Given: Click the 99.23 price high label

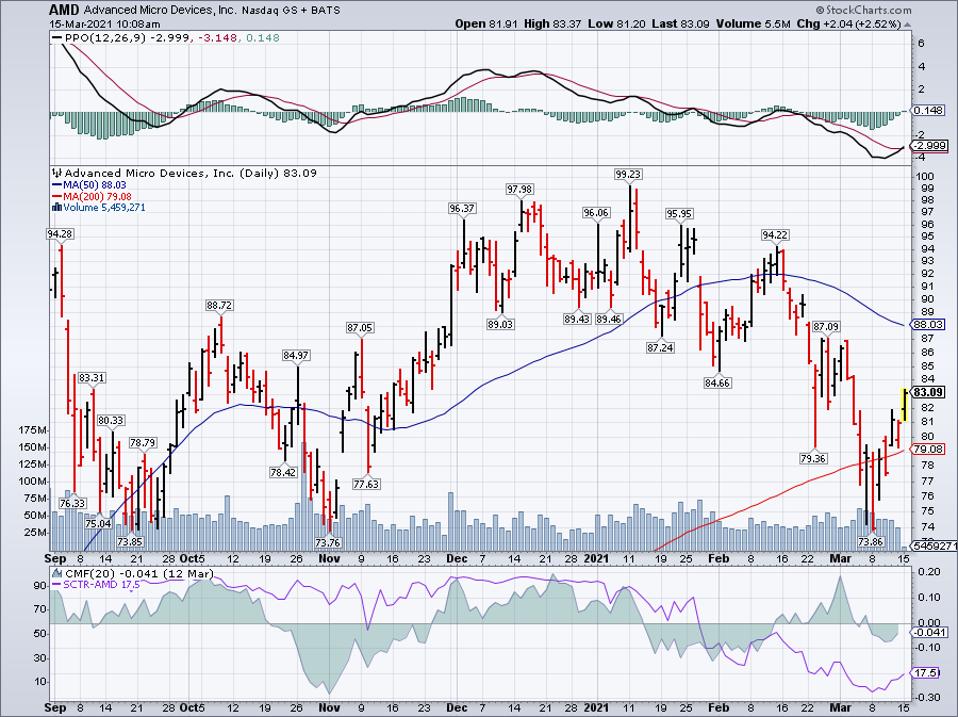Looking at the screenshot, I should click(x=629, y=174).
